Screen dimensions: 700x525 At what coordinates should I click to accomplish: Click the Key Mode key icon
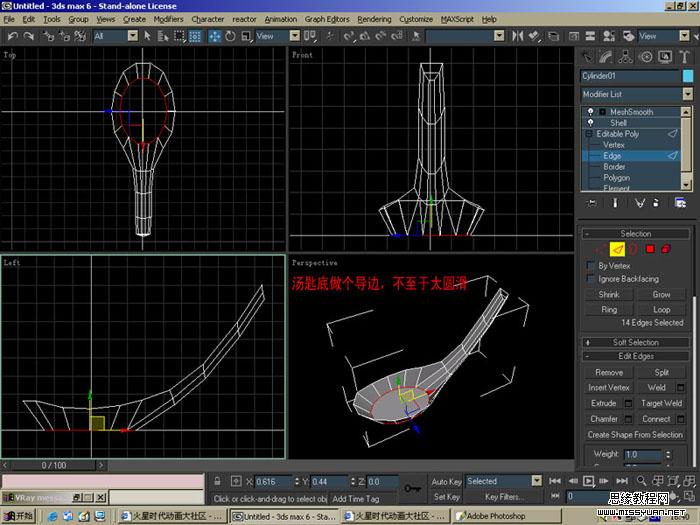click(412, 488)
